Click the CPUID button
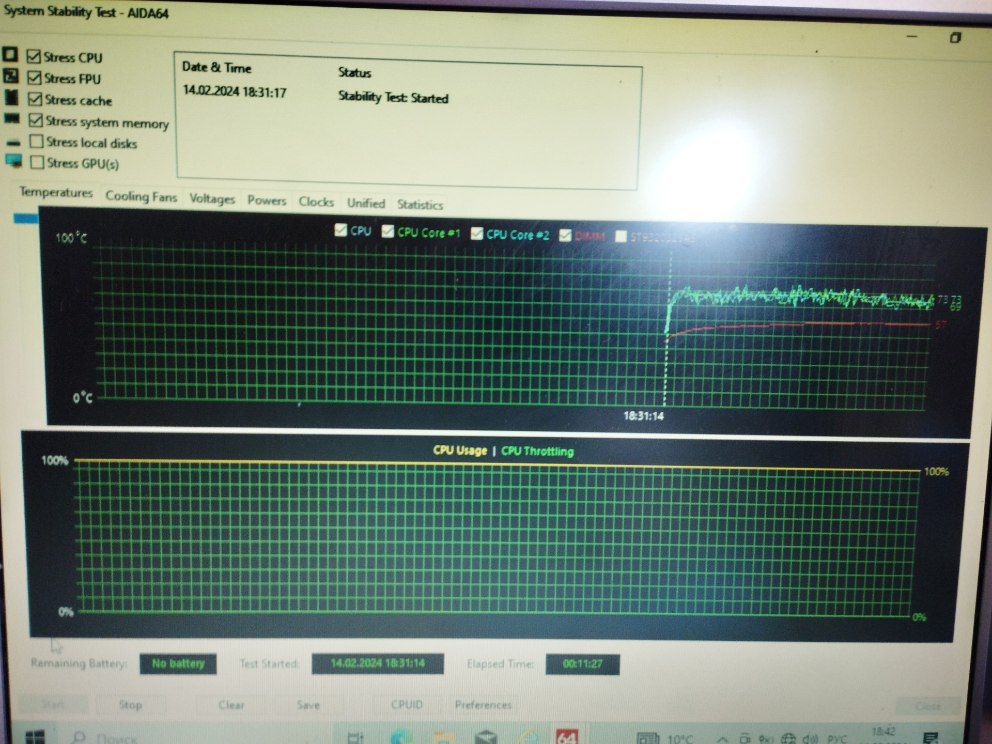Image resolution: width=992 pixels, height=744 pixels. tap(407, 705)
